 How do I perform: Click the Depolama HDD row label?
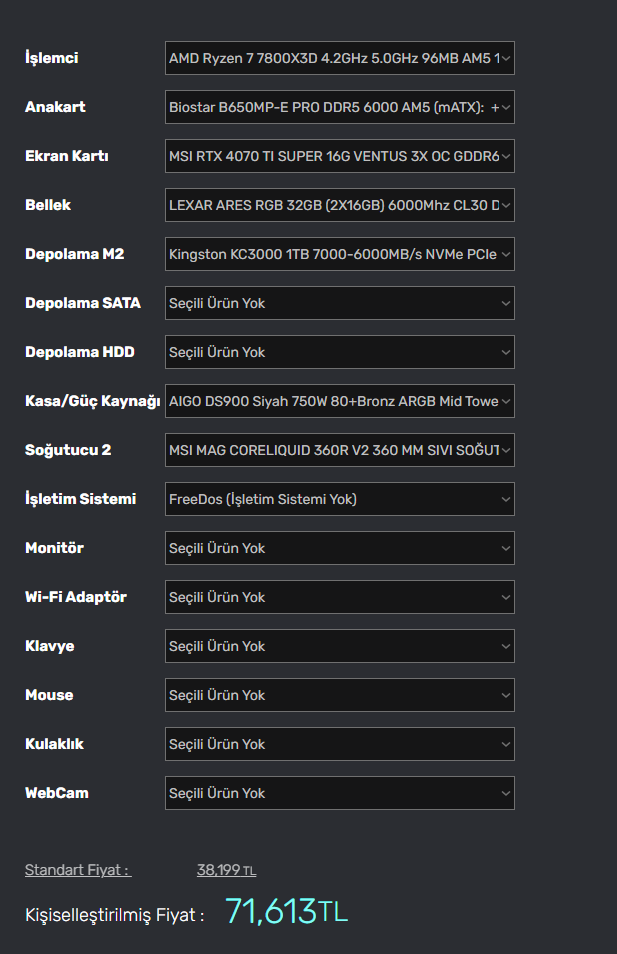click(80, 352)
